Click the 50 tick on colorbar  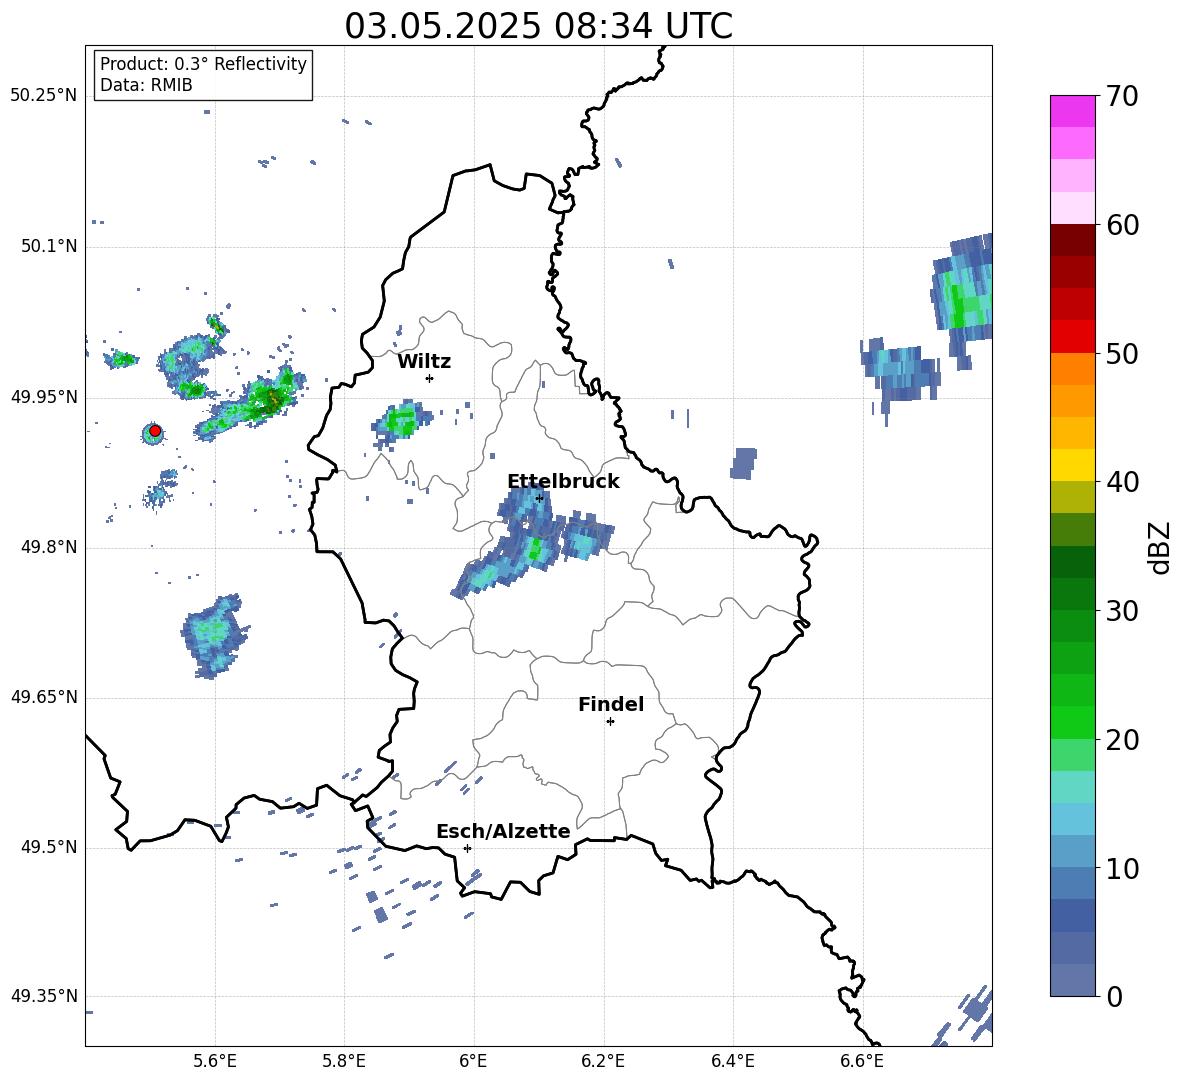coord(1122,353)
